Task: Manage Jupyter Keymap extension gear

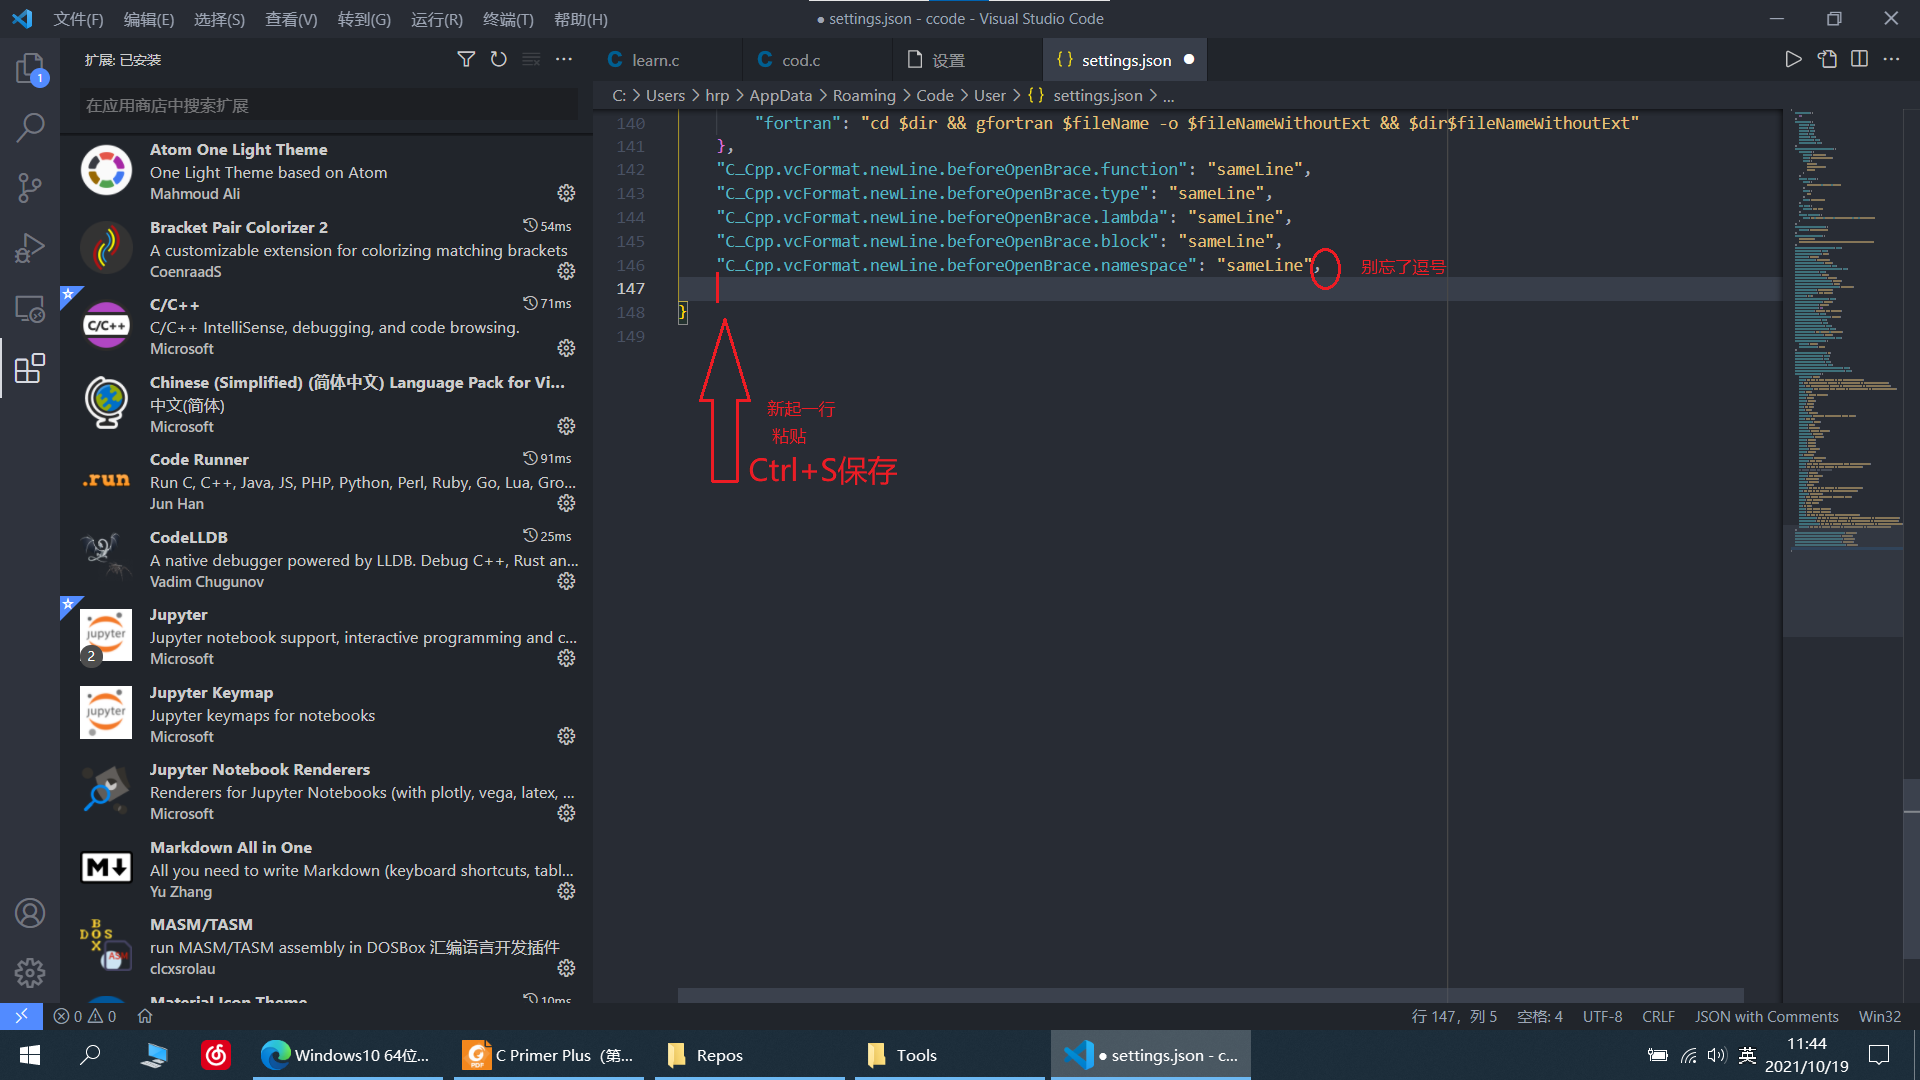Action: [566, 736]
